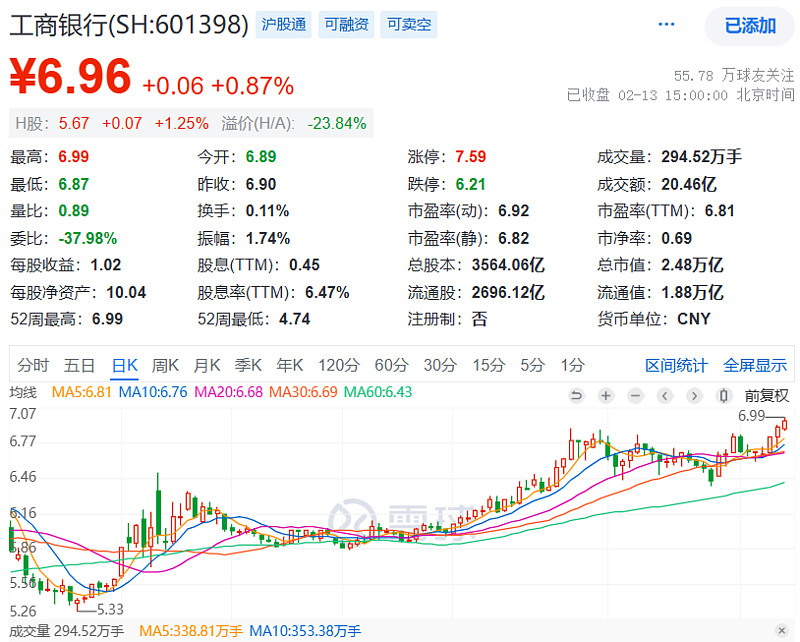Switch to 分时 intraday chart tab
Viewport: 800px width, 642px height.
[x=33, y=365]
